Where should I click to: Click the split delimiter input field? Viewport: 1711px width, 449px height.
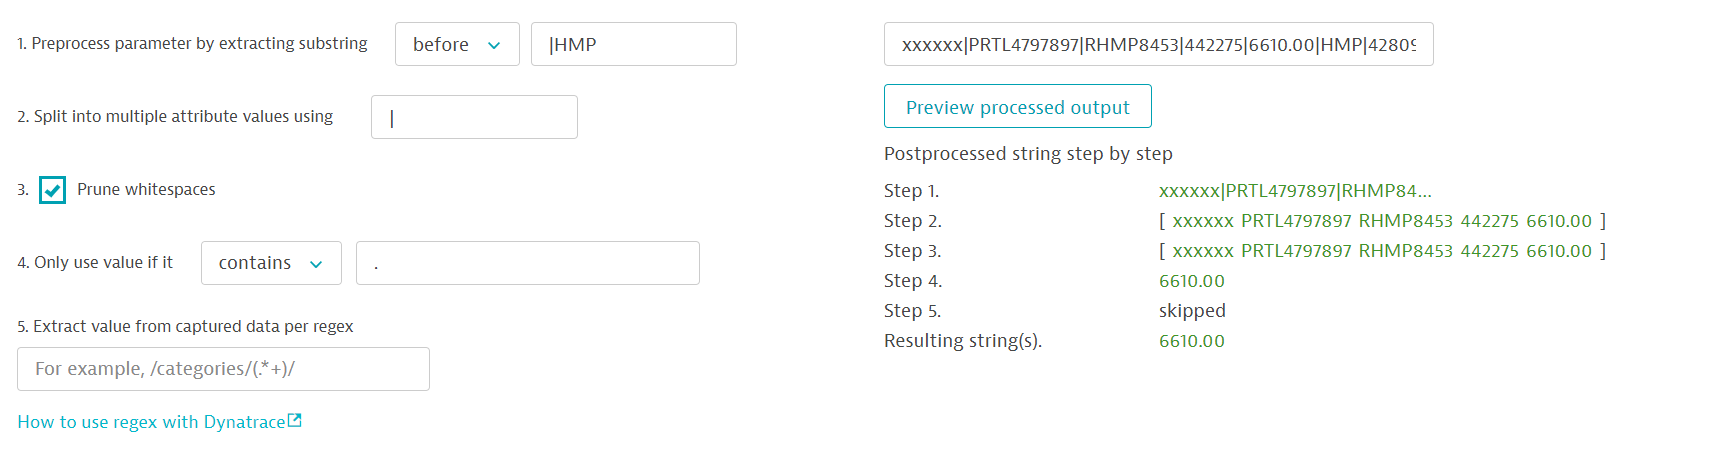pyautogui.click(x=474, y=117)
